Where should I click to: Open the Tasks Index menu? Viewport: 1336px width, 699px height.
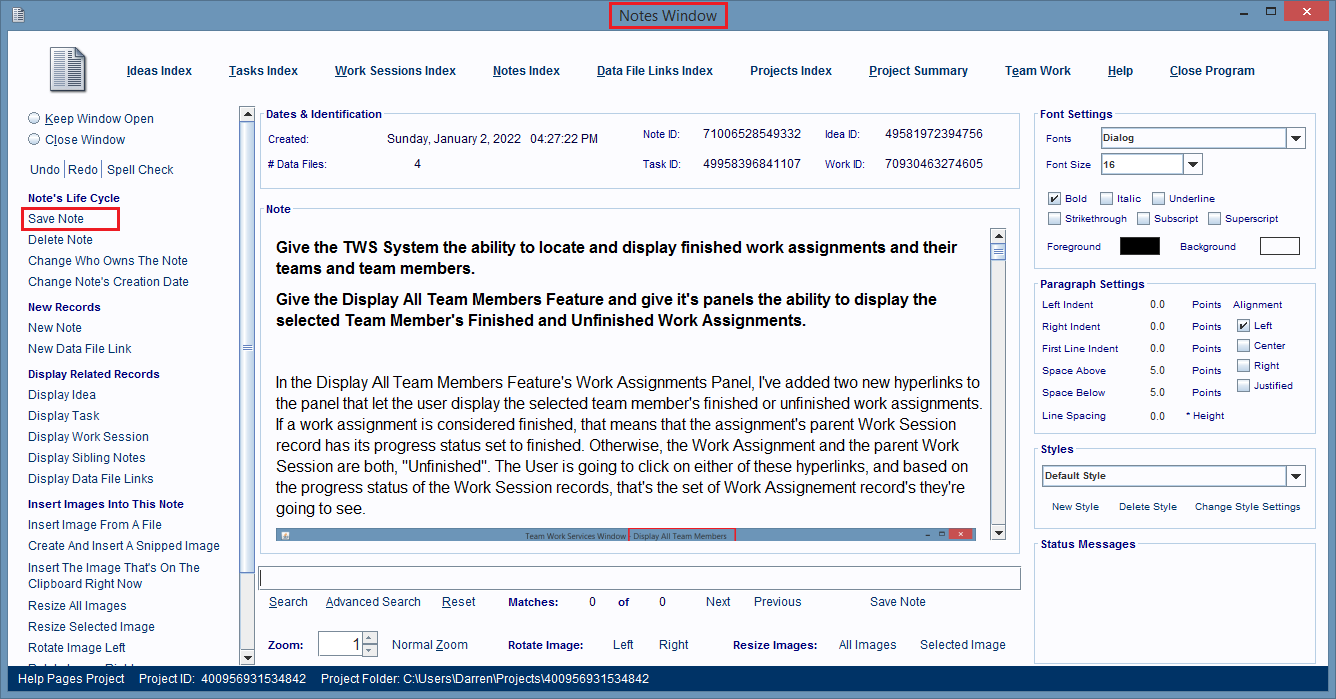click(x=263, y=71)
